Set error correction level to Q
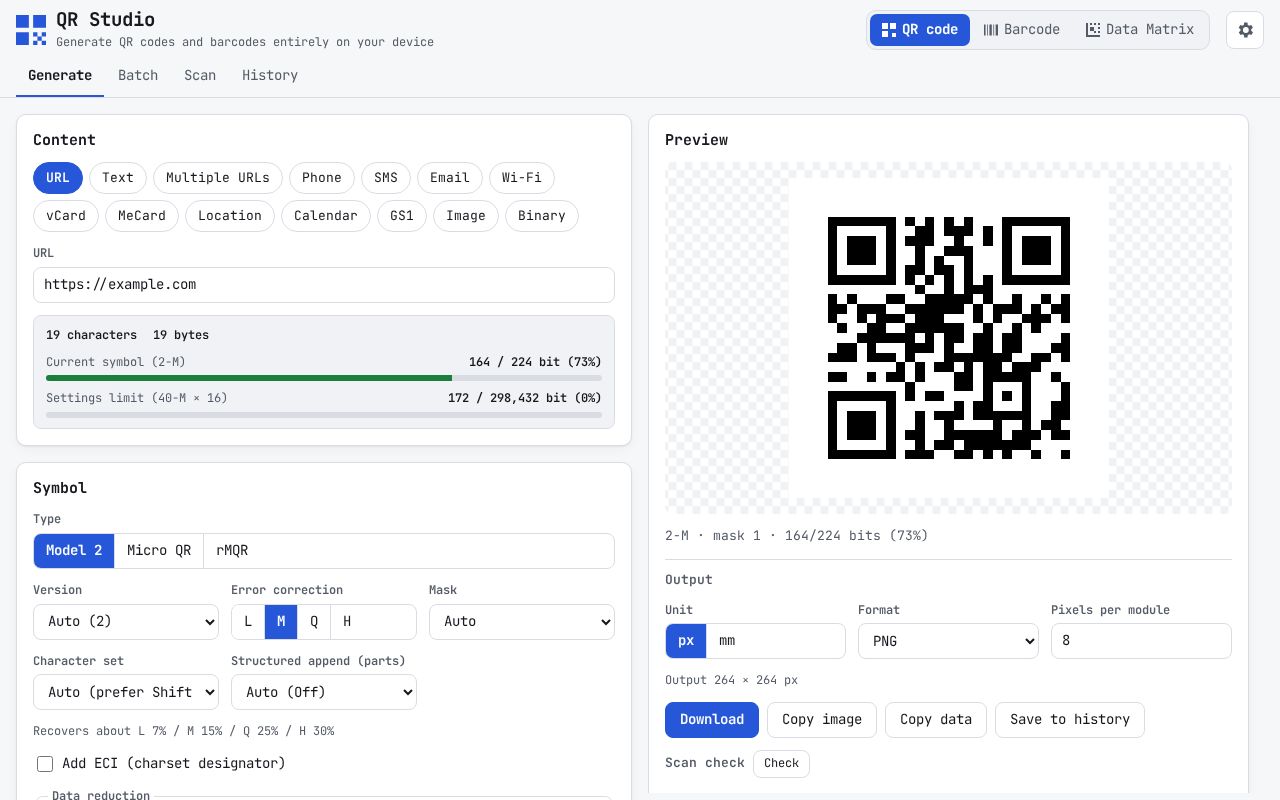This screenshot has width=1280, height=800. pyautogui.click(x=314, y=622)
